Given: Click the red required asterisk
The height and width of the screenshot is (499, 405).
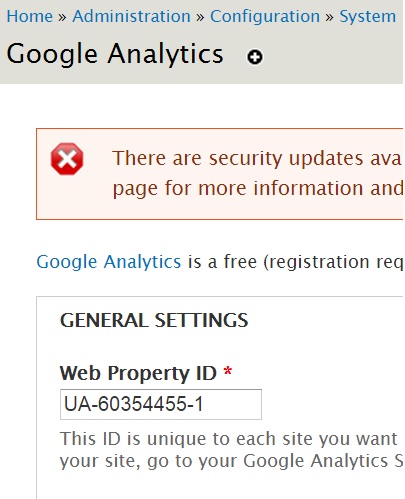Looking at the screenshot, I should point(228,371).
